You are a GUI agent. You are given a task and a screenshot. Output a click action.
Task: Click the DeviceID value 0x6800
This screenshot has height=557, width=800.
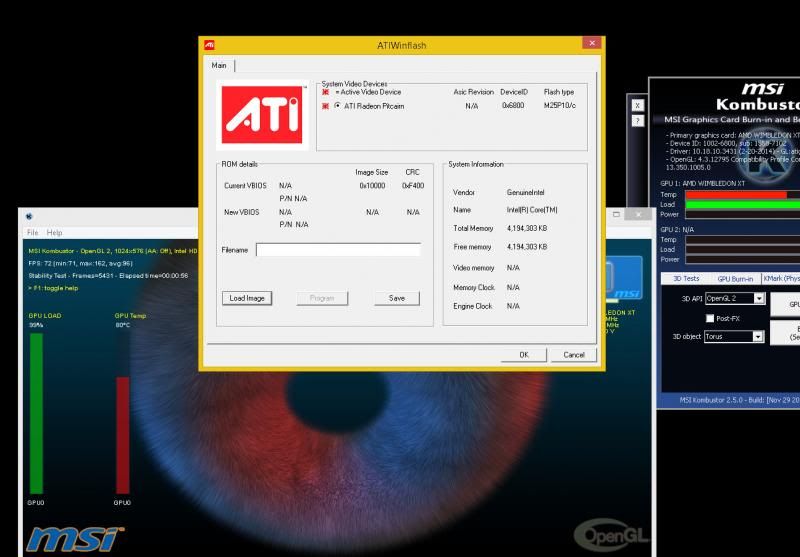[513, 106]
